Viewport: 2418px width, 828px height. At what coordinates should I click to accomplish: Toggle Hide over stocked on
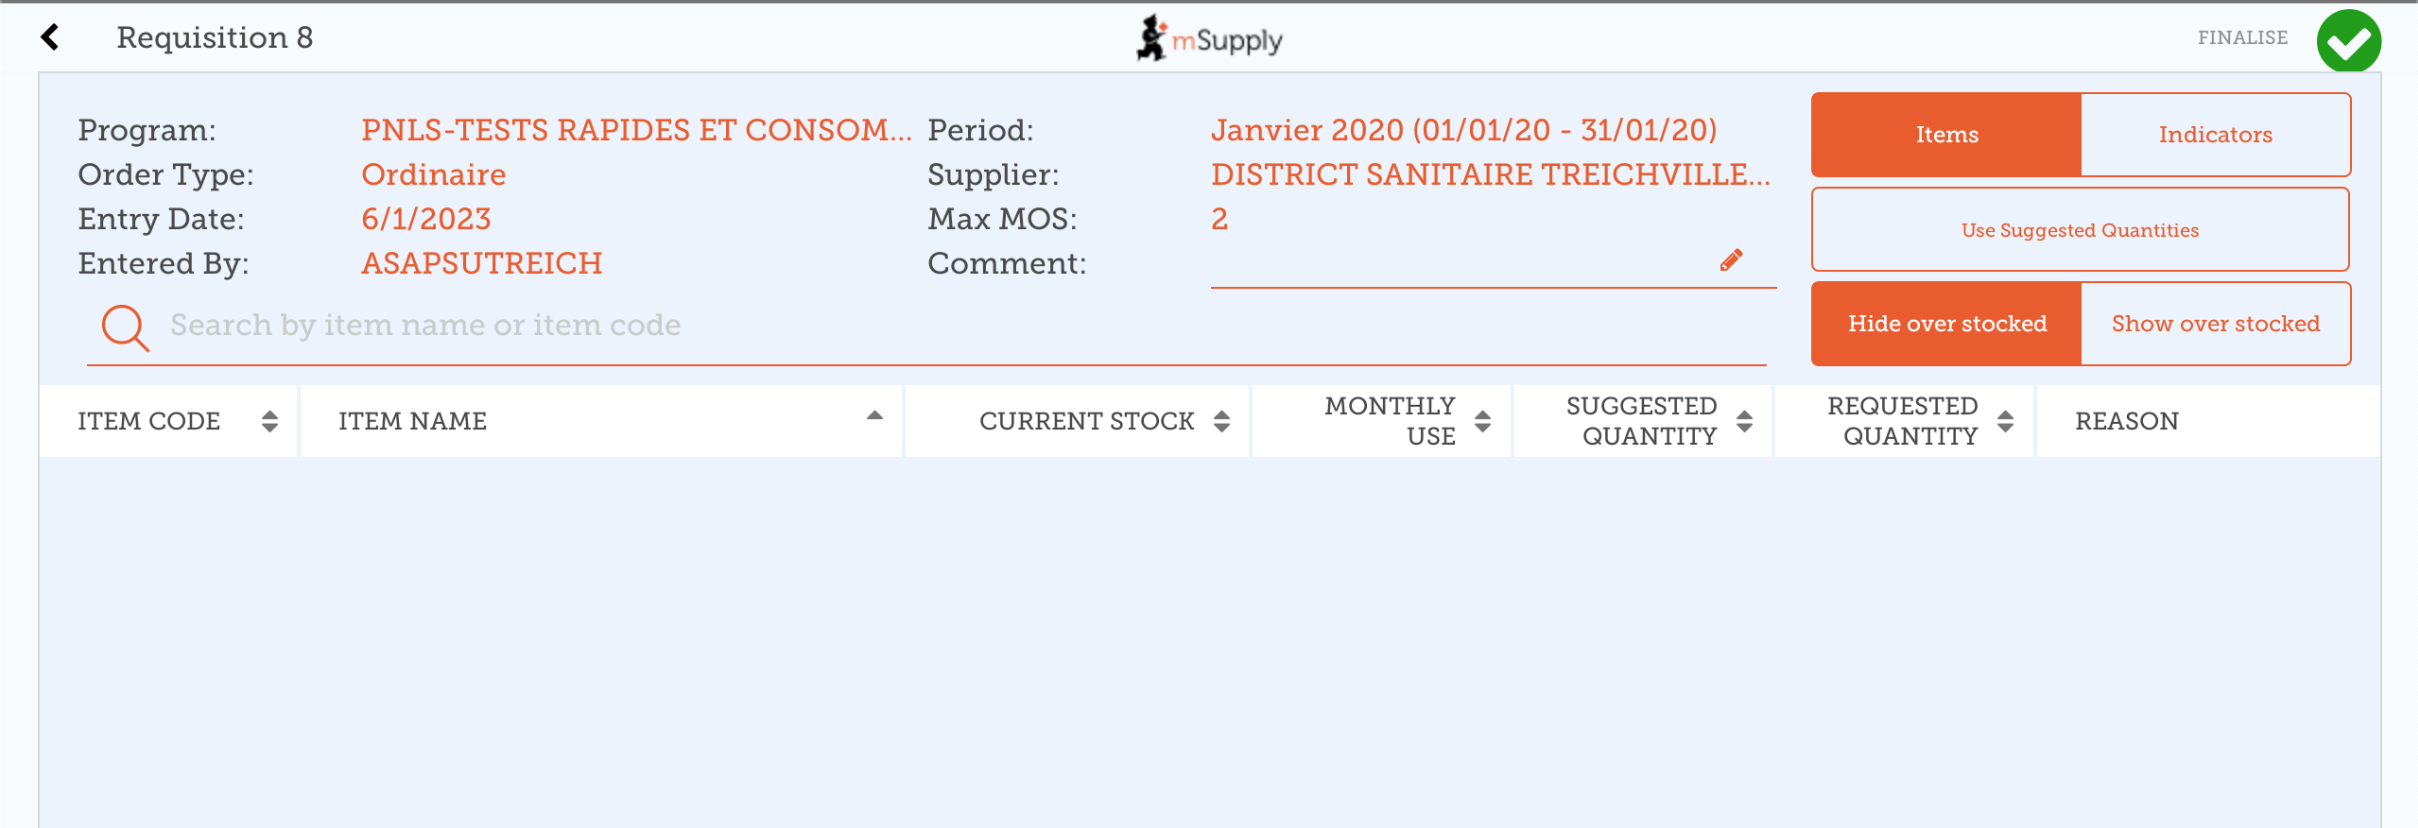click(x=1946, y=323)
